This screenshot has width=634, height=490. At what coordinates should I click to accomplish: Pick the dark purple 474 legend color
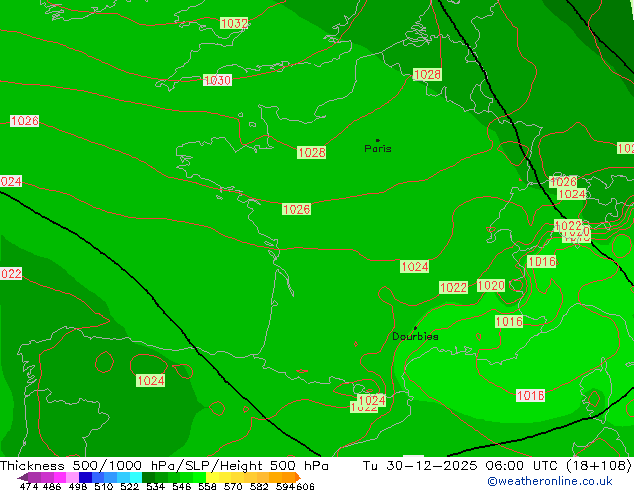coord(23,477)
